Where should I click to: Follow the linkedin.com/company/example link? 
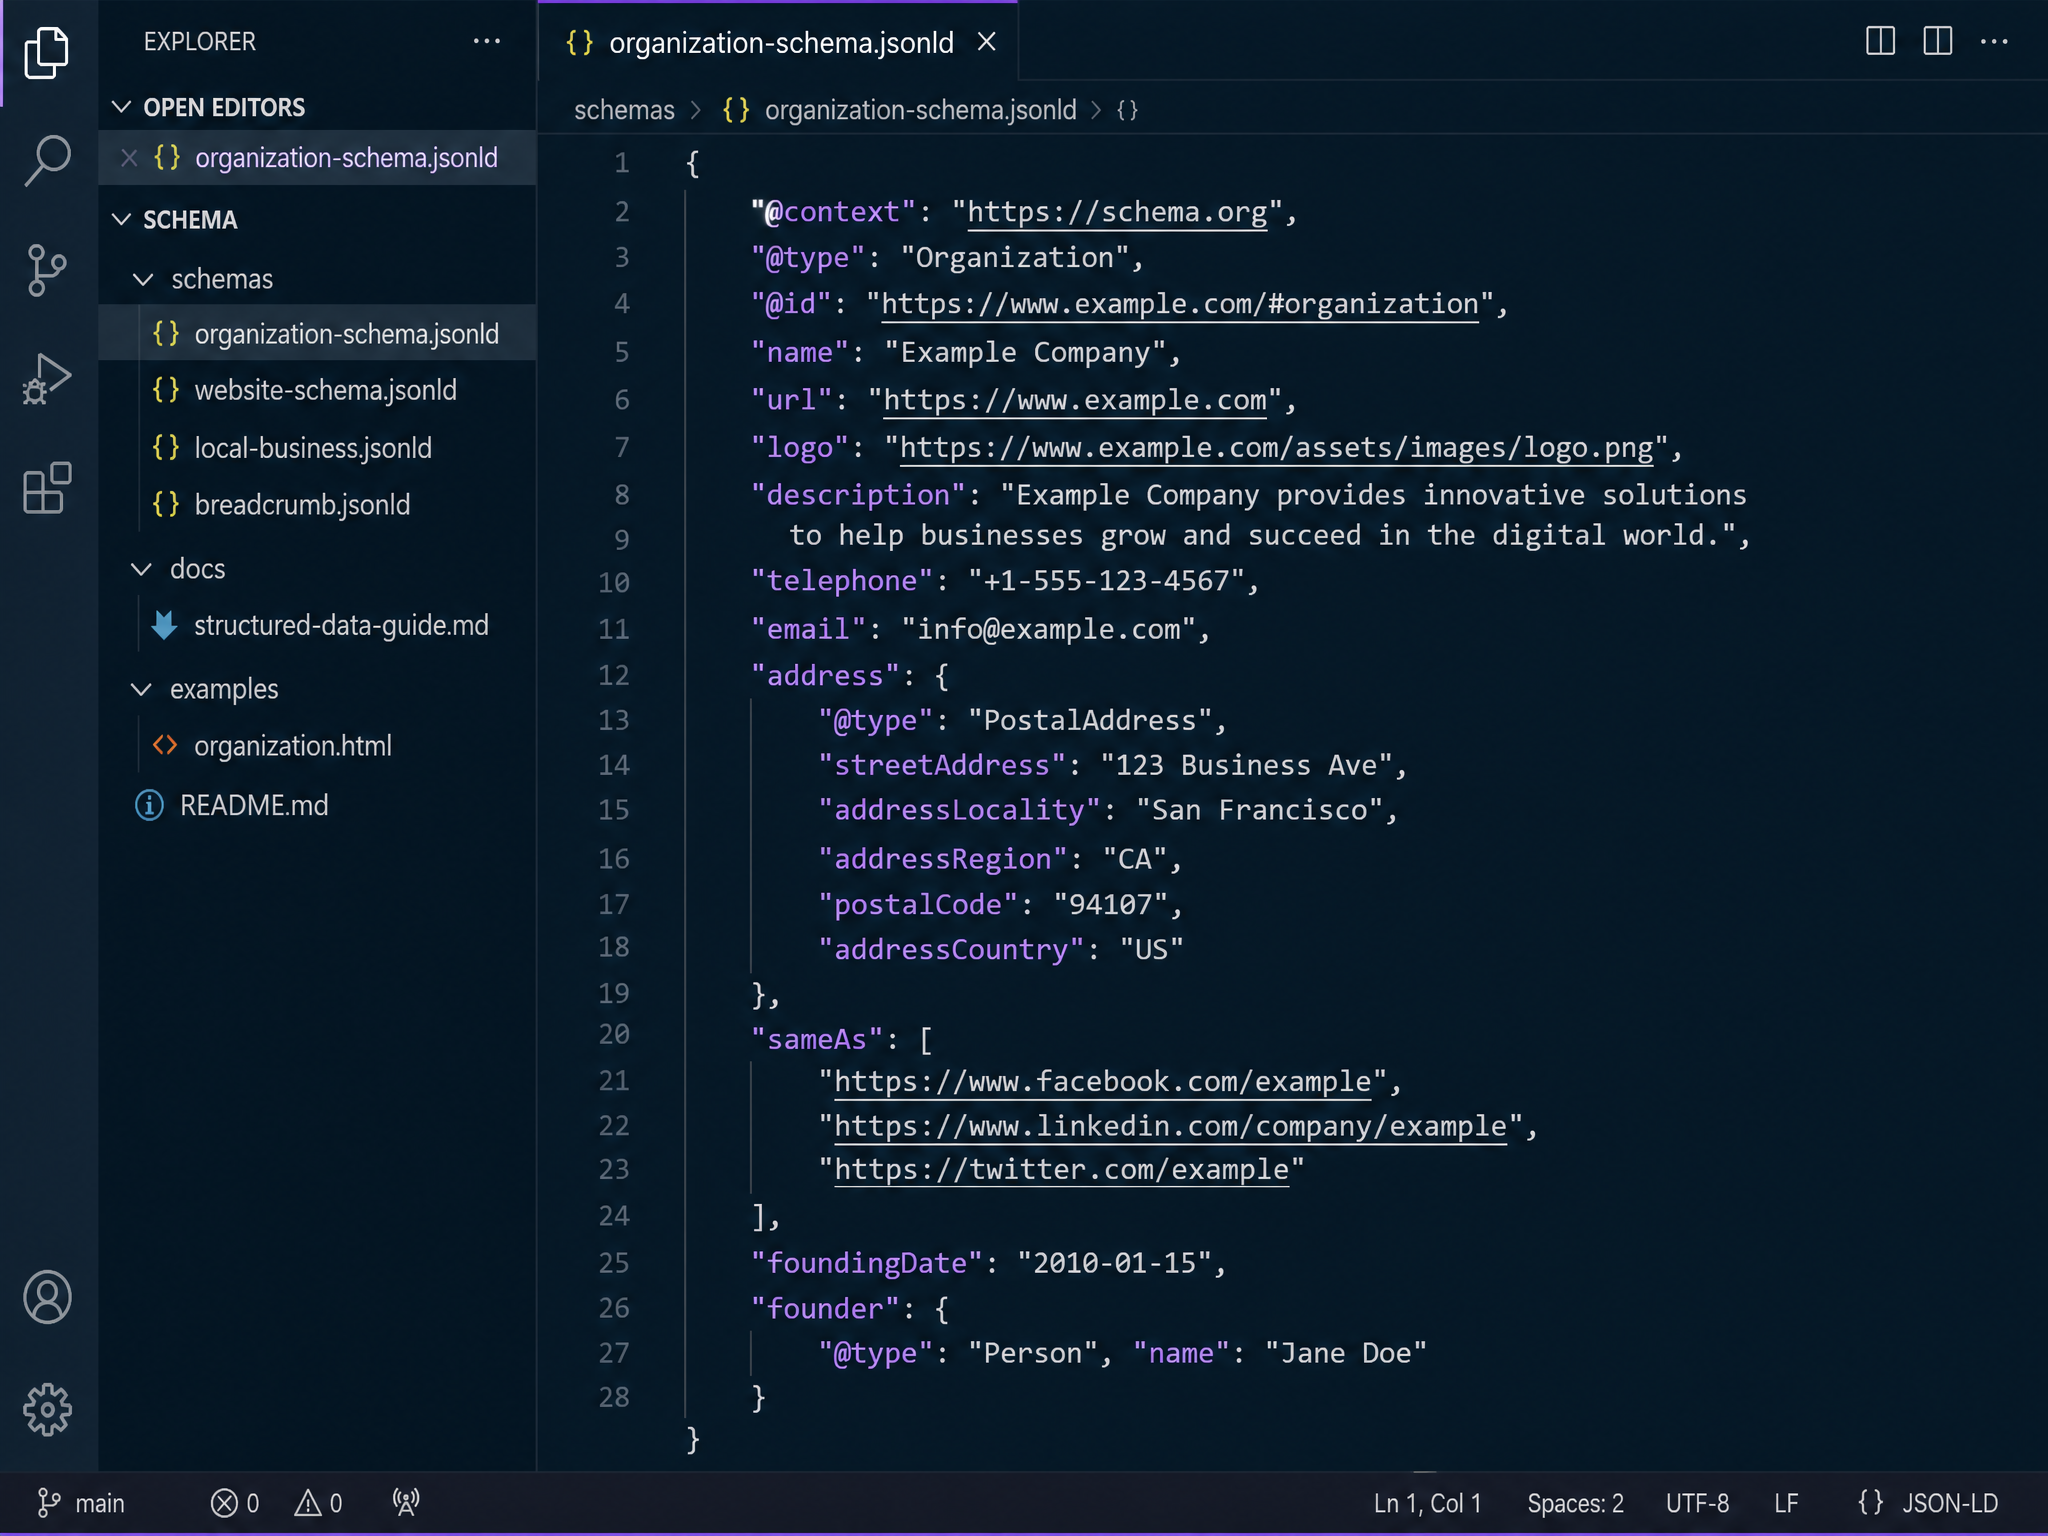click(1170, 1127)
